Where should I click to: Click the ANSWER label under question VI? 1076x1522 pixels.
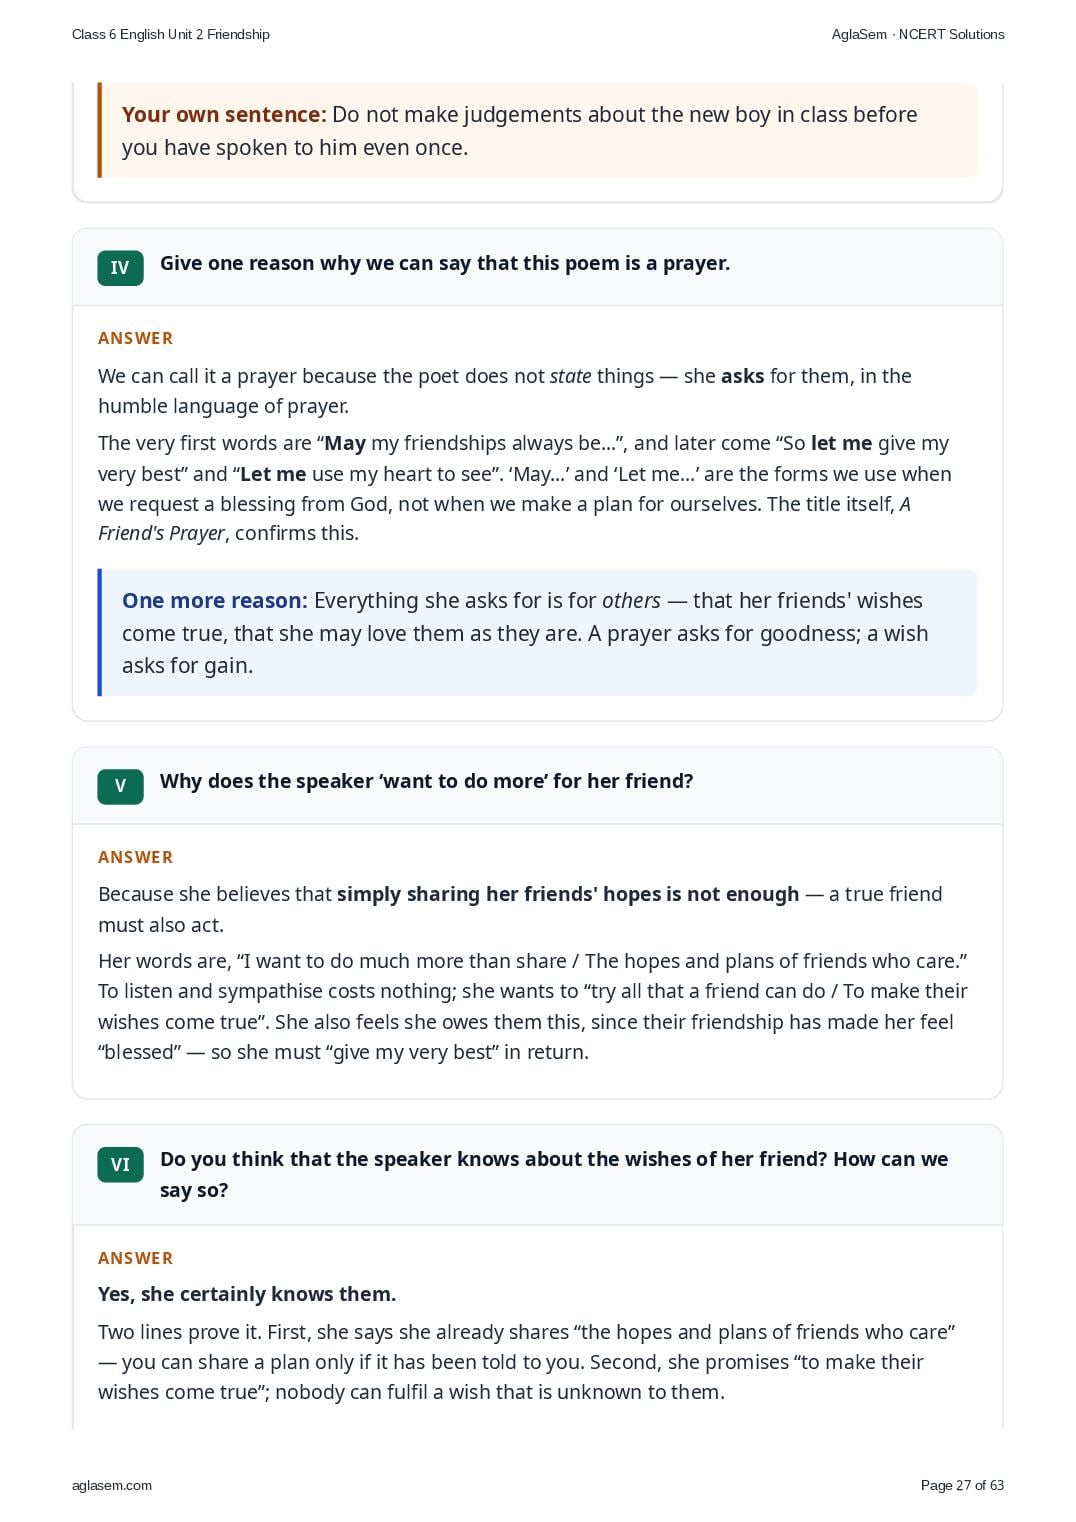136,1258
